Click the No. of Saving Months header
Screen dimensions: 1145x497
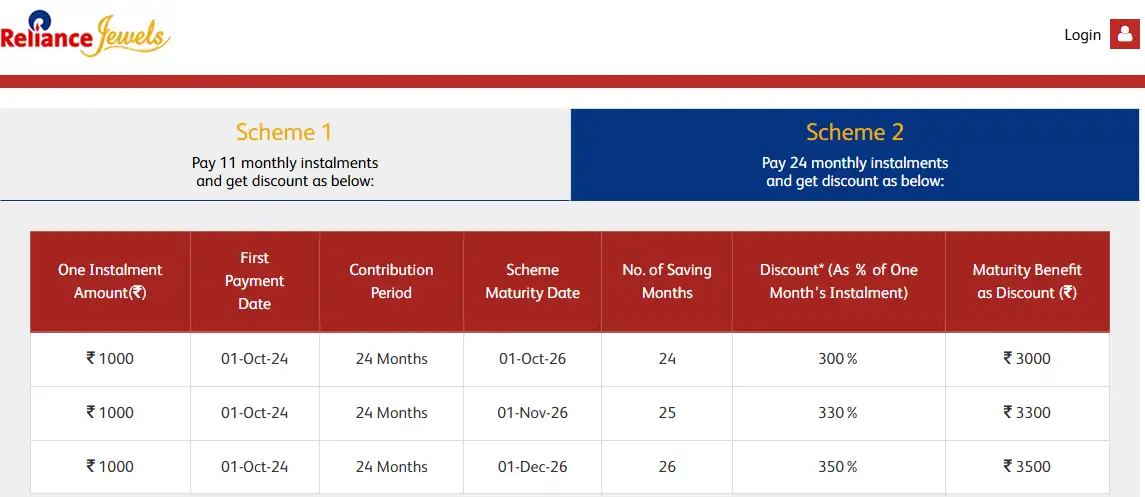click(x=667, y=281)
